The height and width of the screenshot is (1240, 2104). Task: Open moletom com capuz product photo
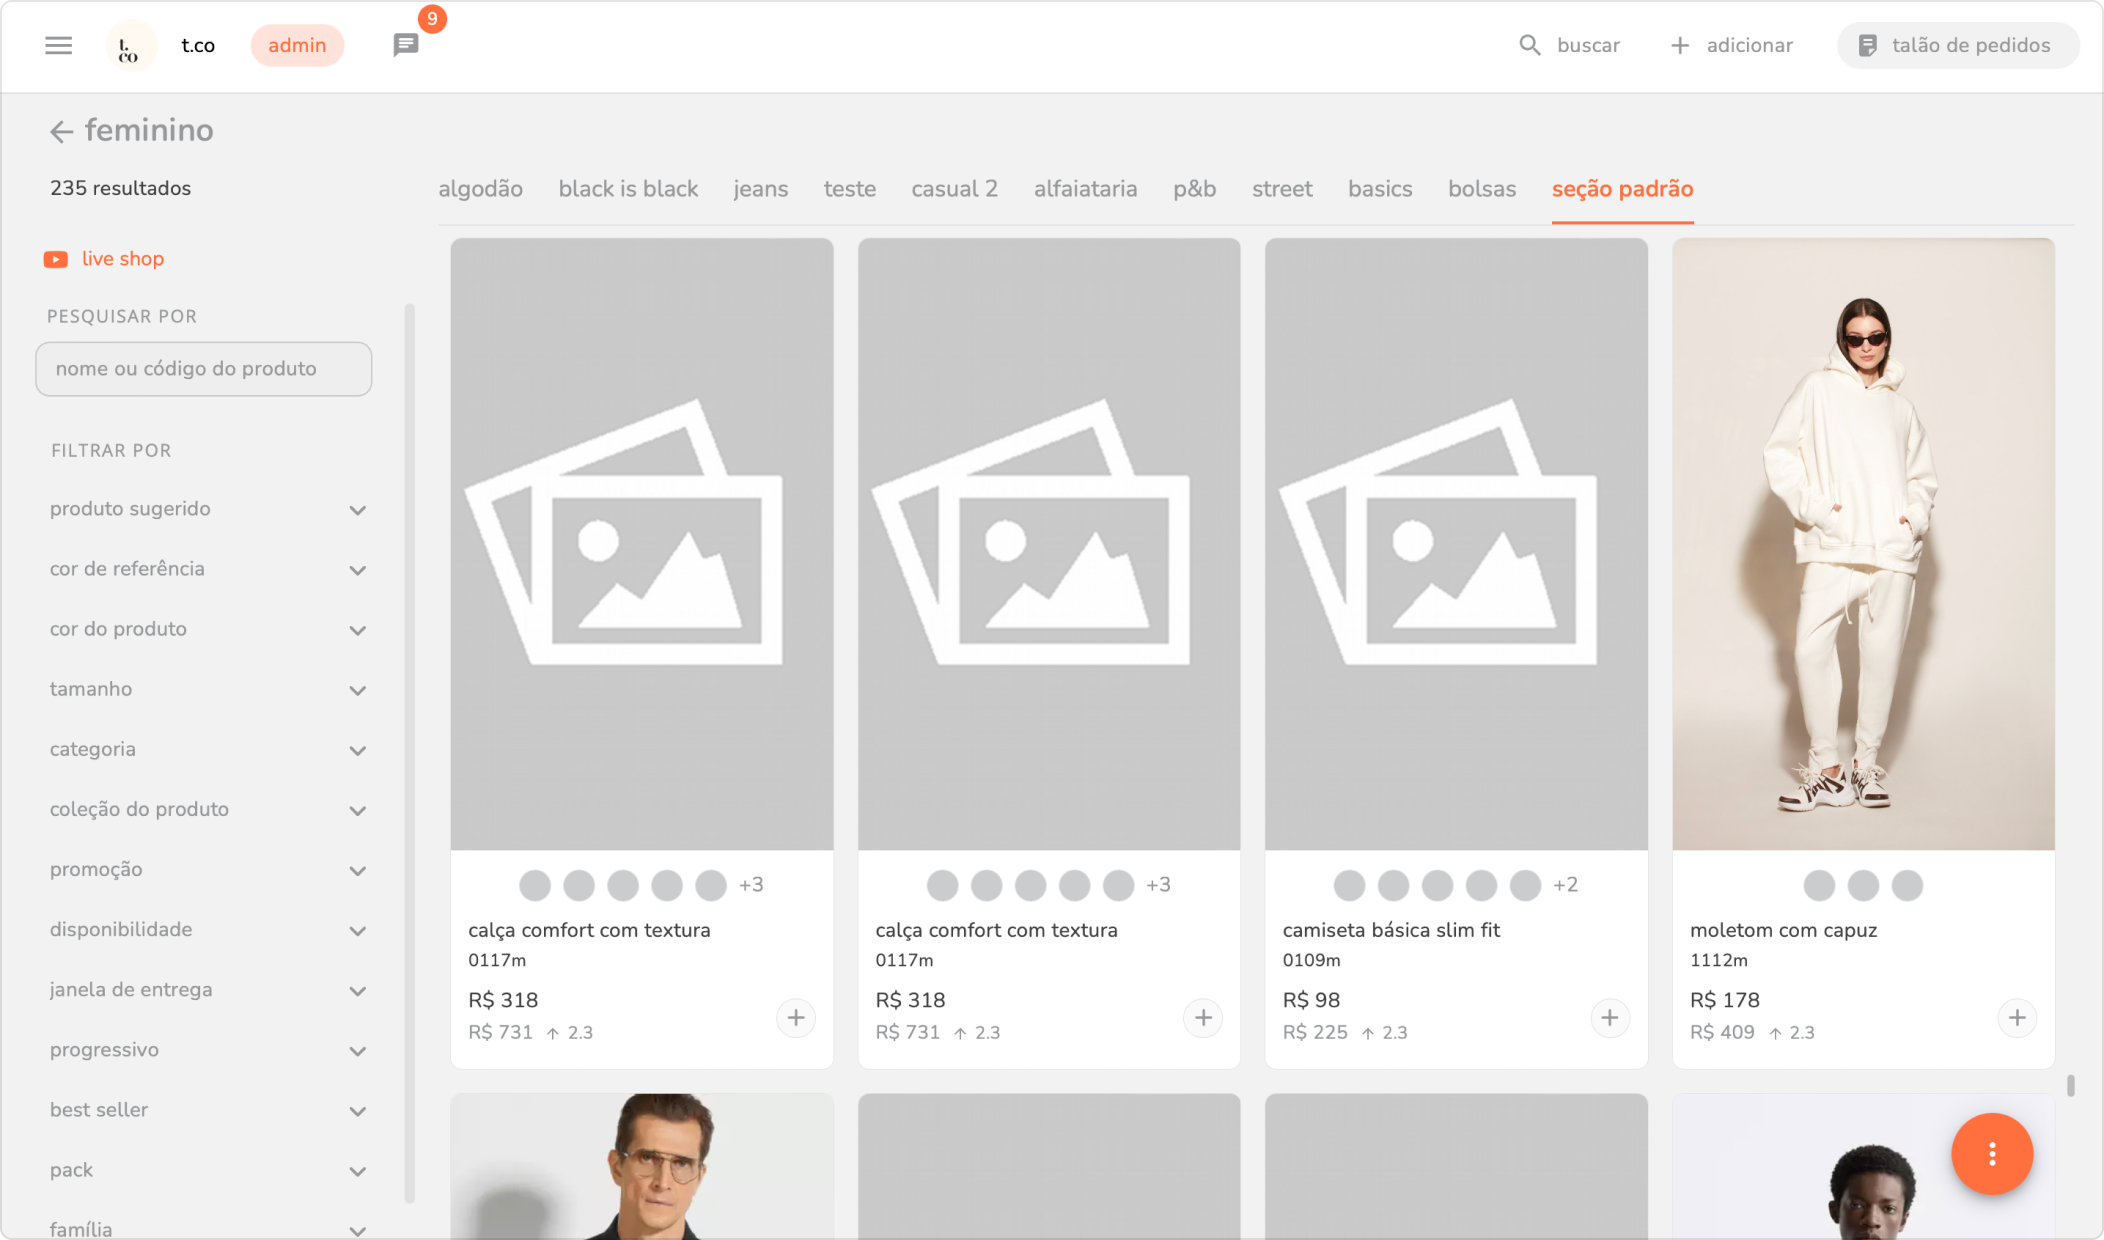pos(1863,544)
